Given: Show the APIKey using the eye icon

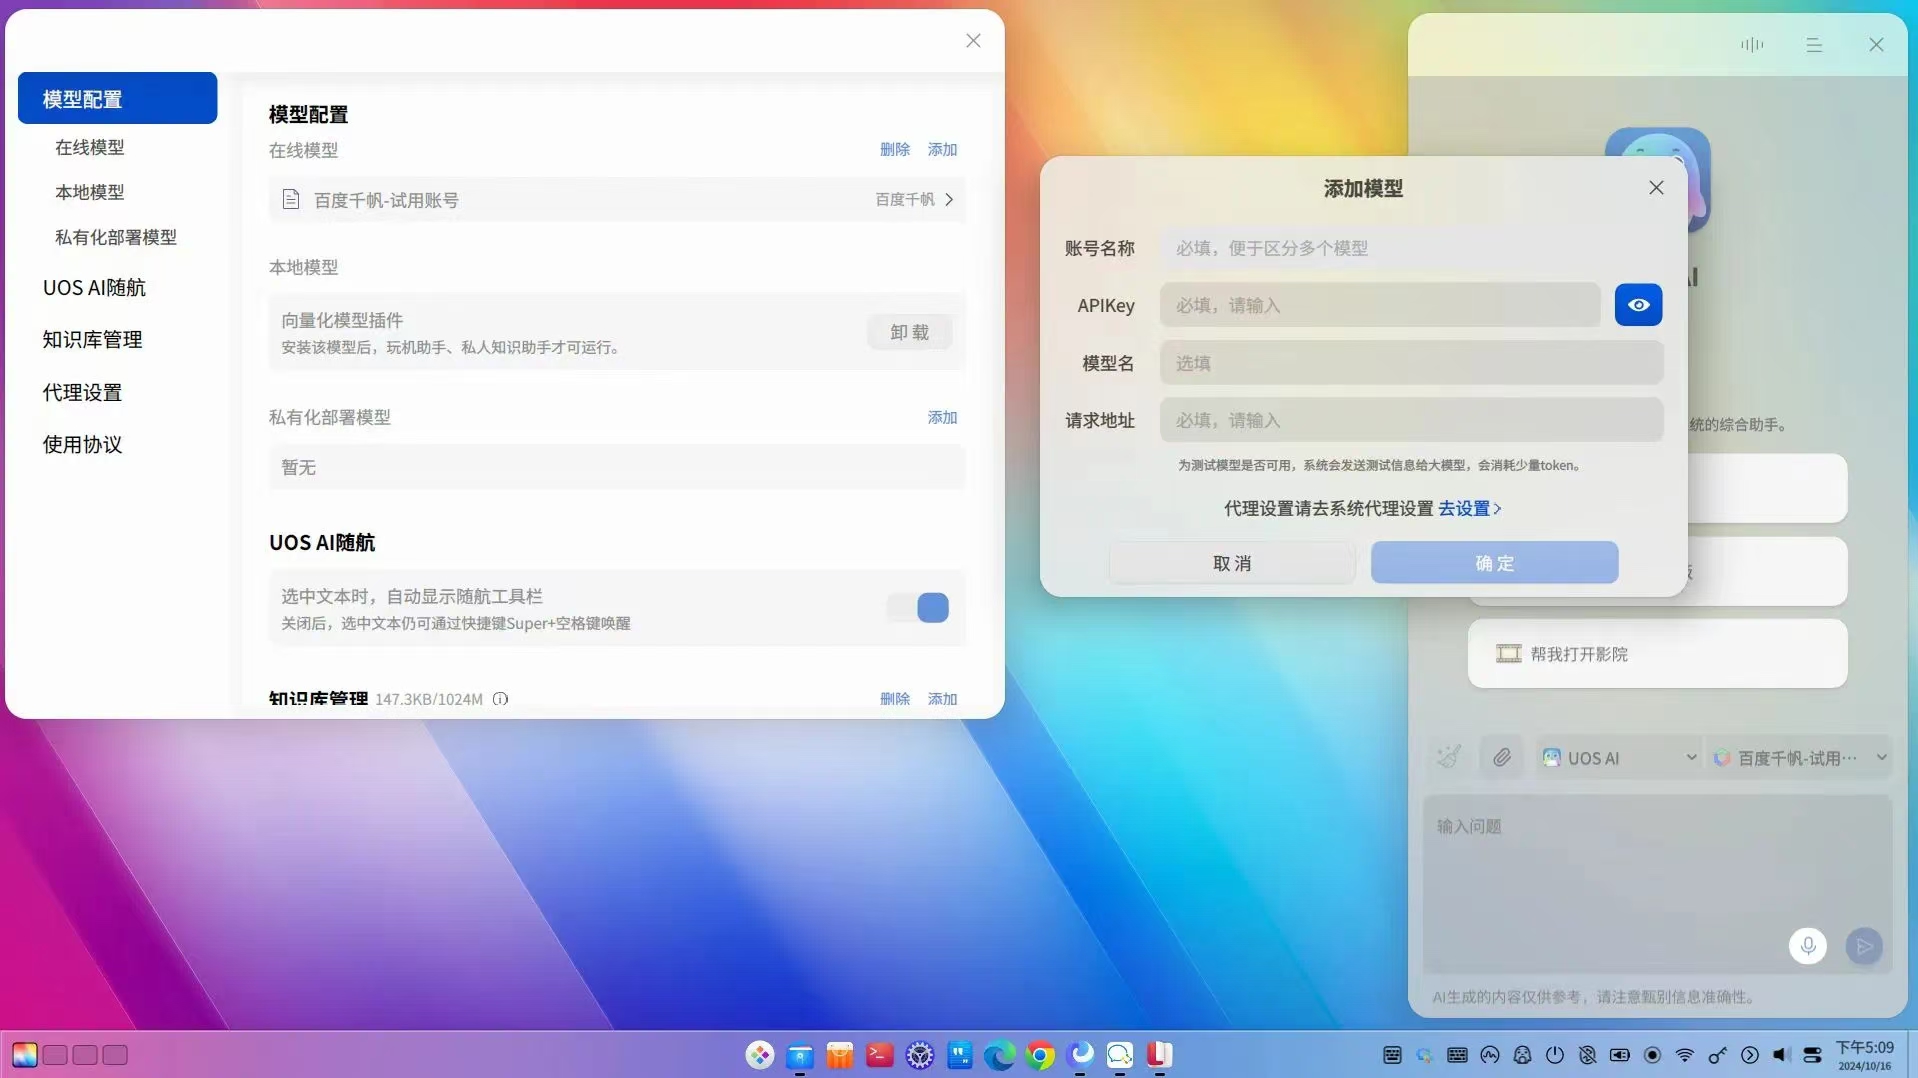Looking at the screenshot, I should click(x=1637, y=305).
